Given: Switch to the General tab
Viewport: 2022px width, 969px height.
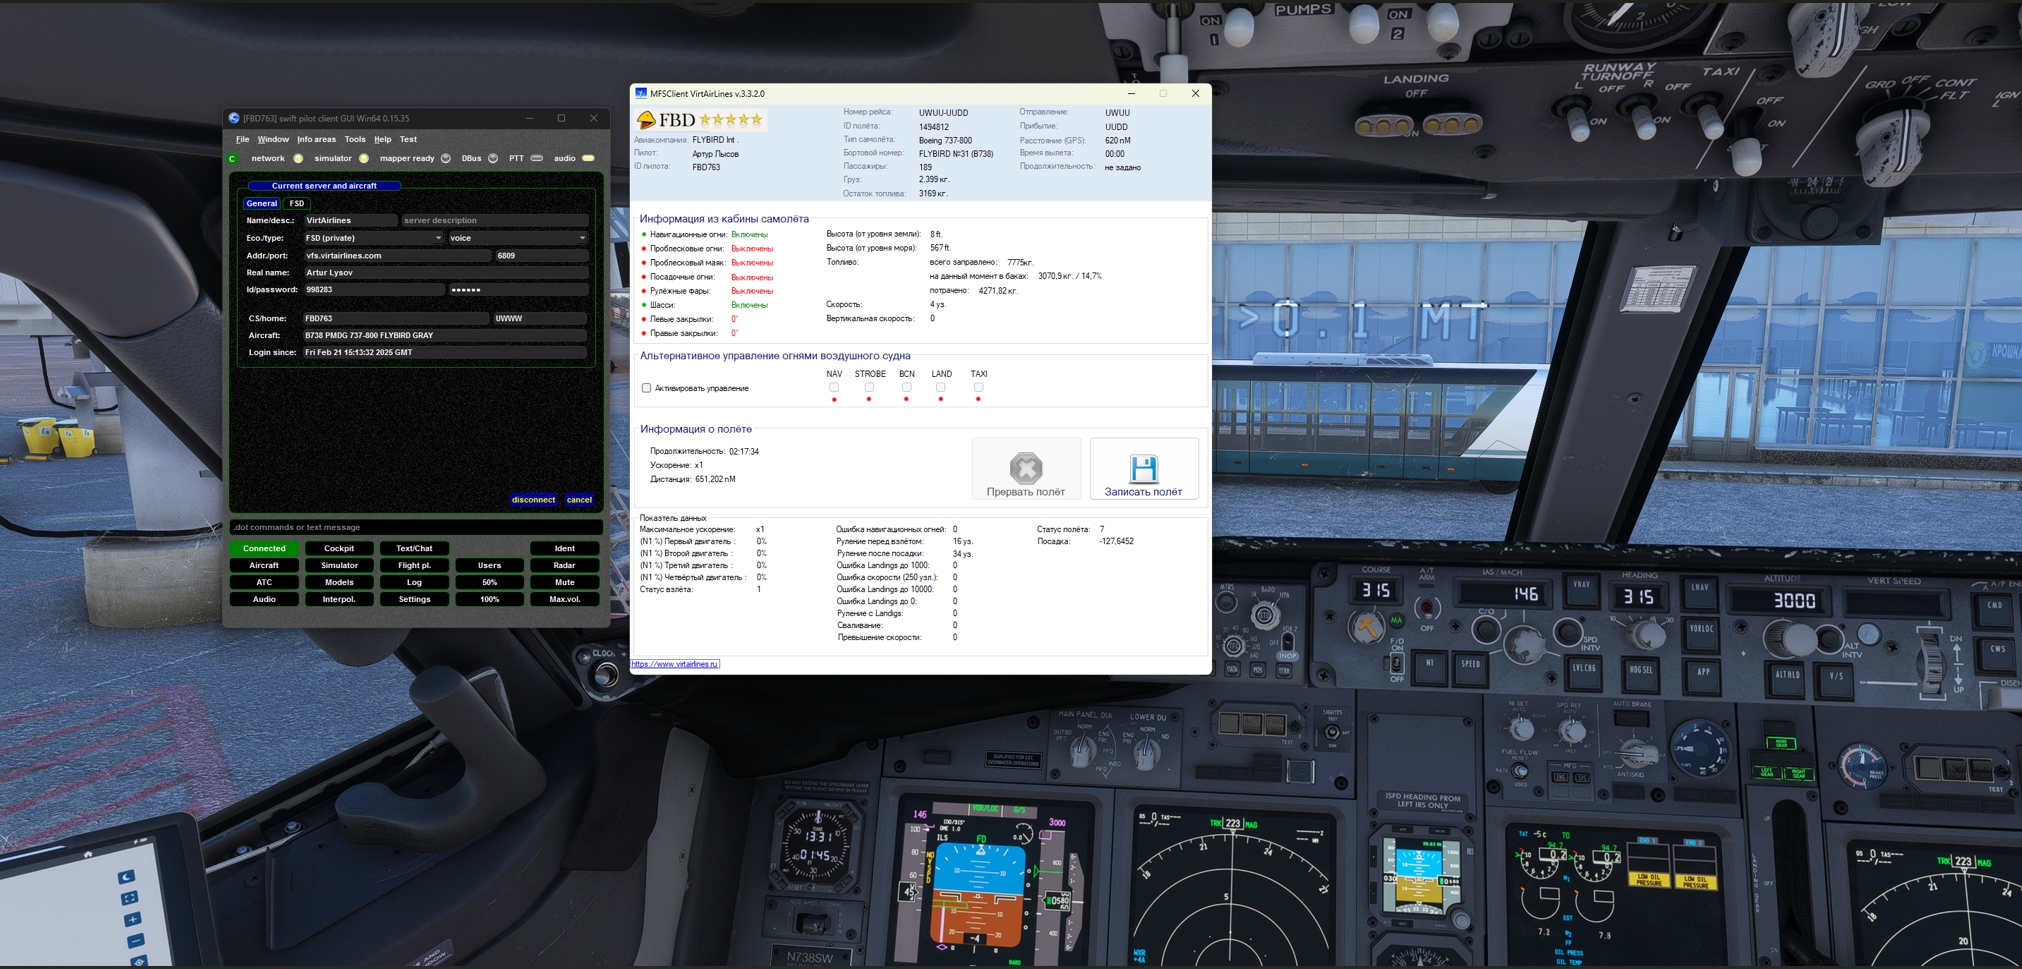Looking at the screenshot, I should coord(262,204).
